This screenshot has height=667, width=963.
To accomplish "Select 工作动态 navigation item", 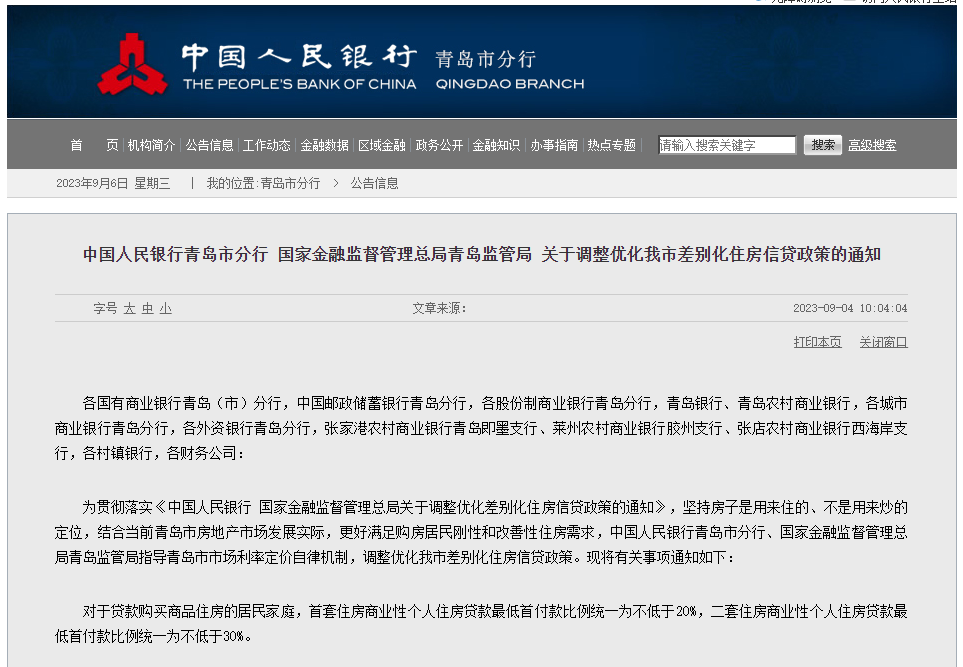I will 267,145.
